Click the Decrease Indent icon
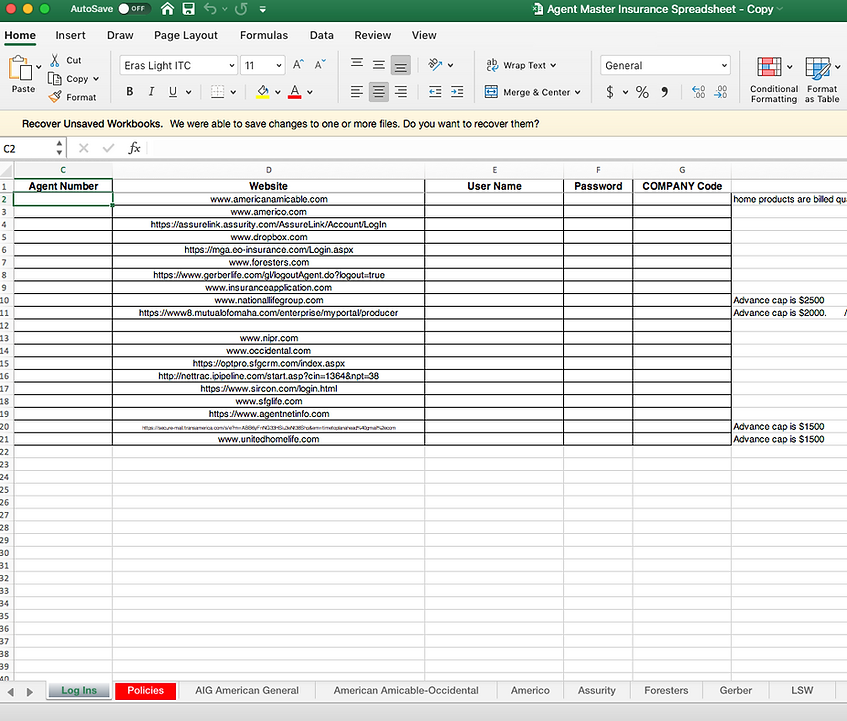847x721 pixels. (x=435, y=92)
